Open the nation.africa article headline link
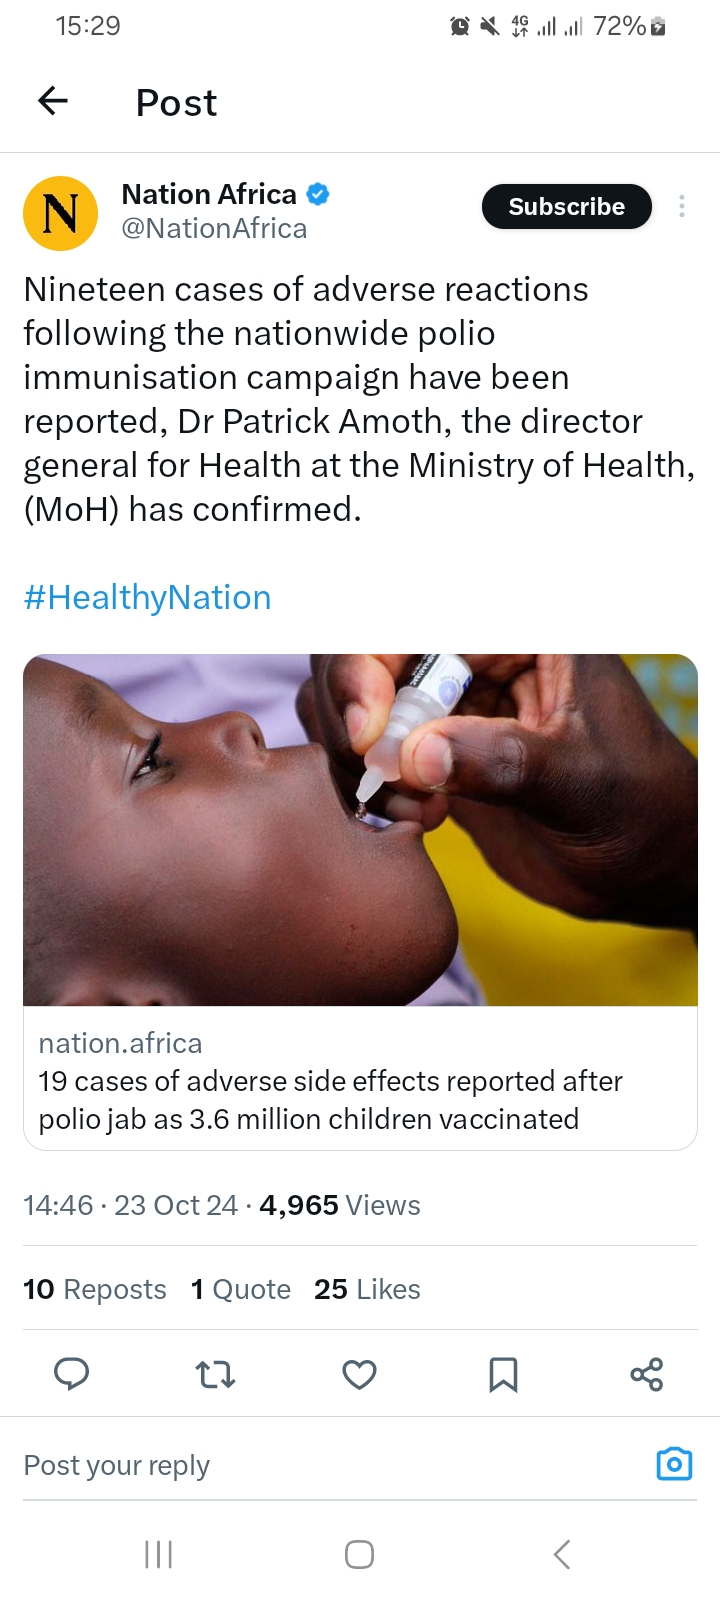 [x=330, y=1100]
